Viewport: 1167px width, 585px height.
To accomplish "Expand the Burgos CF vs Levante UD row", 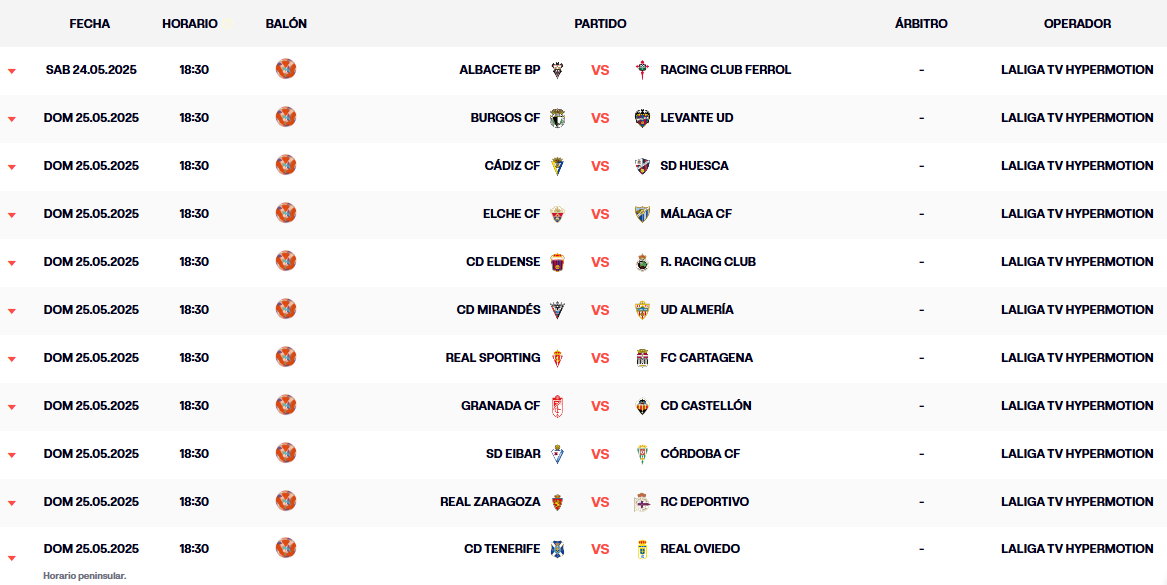I will (x=12, y=119).
